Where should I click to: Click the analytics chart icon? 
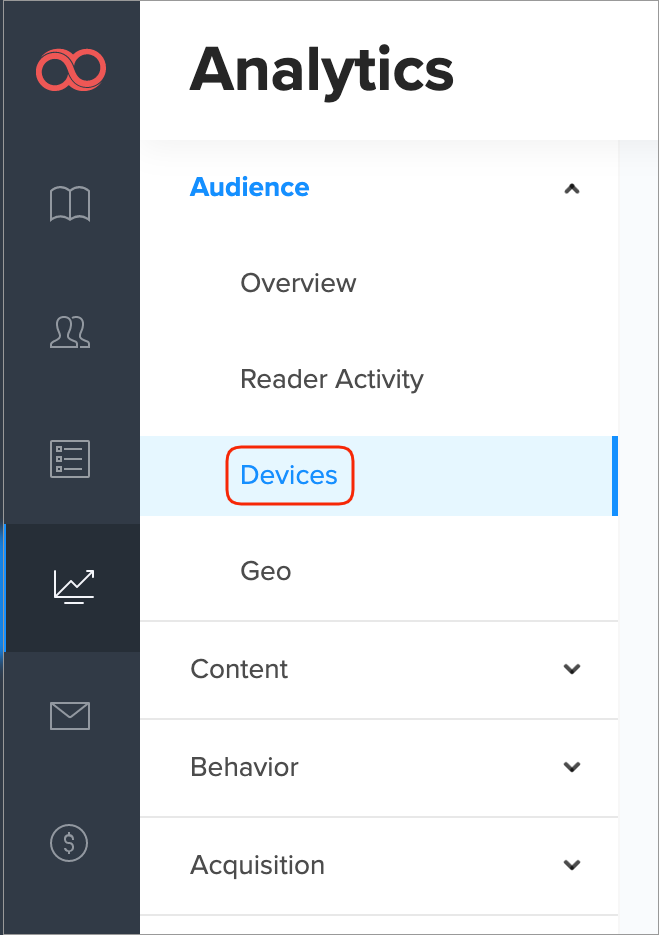click(x=73, y=587)
